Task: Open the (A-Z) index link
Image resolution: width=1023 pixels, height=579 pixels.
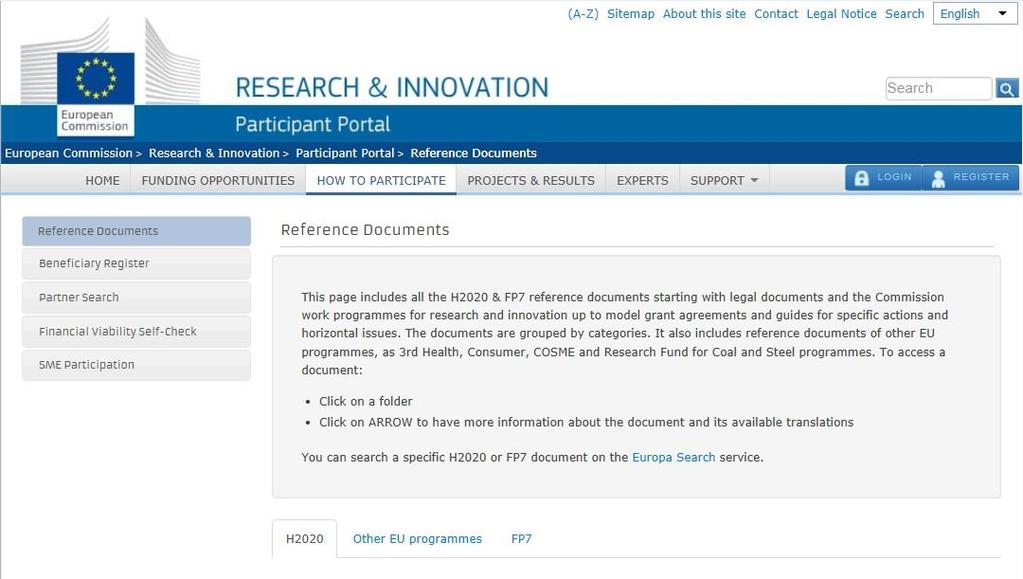Action: coord(583,14)
